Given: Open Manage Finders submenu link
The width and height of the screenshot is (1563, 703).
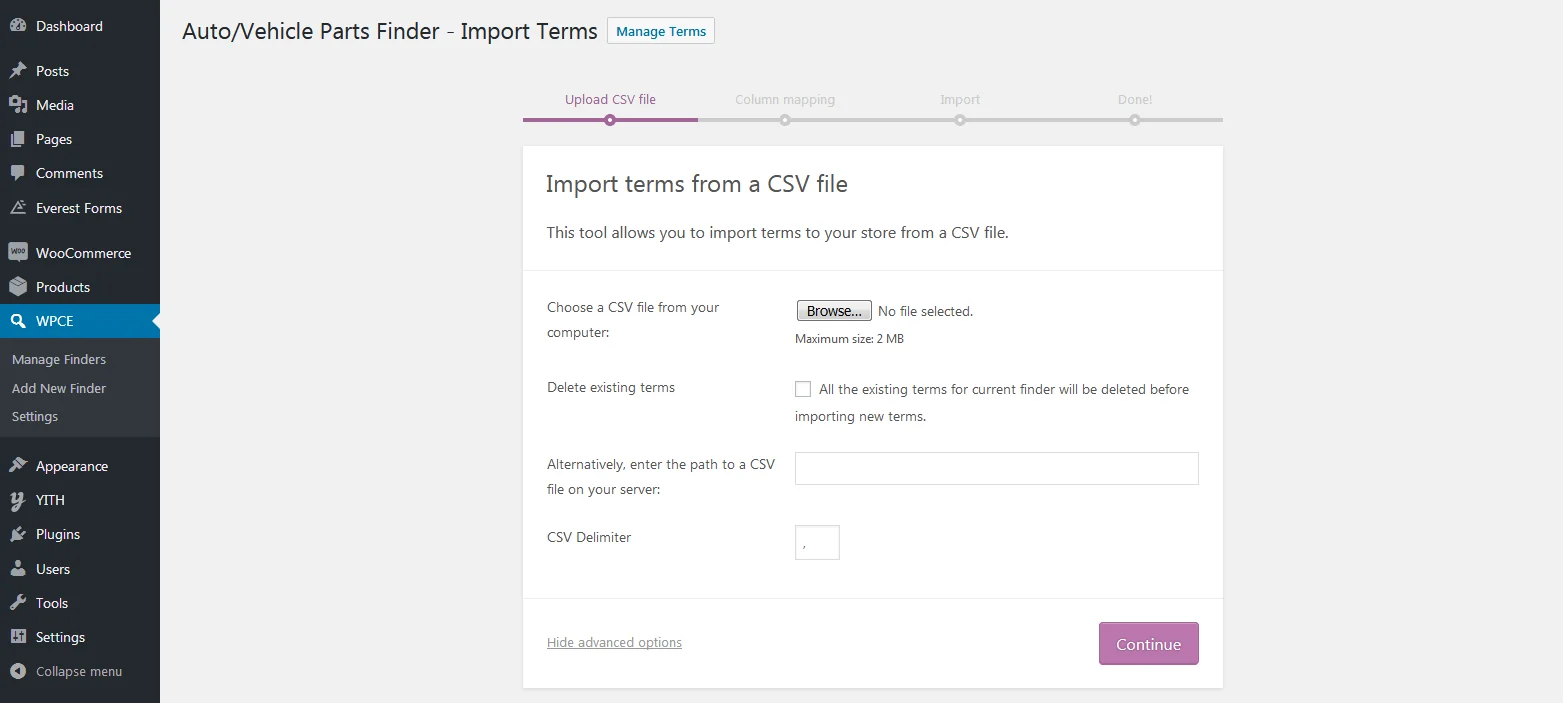Looking at the screenshot, I should coord(59,359).
